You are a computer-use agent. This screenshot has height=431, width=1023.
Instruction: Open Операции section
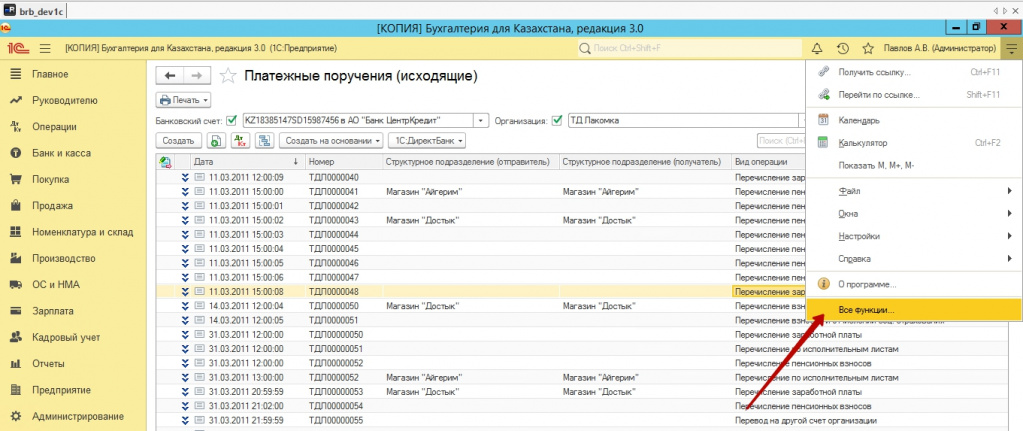click(54, 127)
